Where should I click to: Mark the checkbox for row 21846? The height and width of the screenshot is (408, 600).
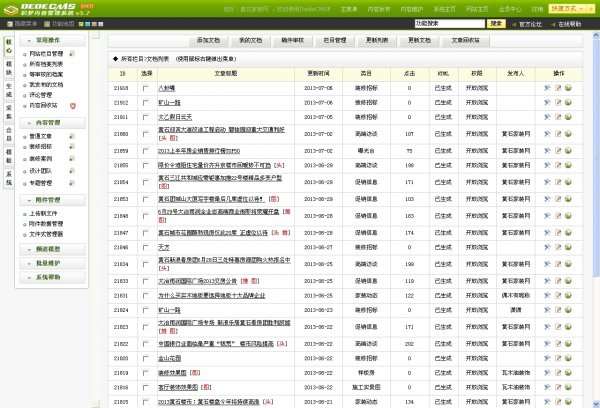145,247
